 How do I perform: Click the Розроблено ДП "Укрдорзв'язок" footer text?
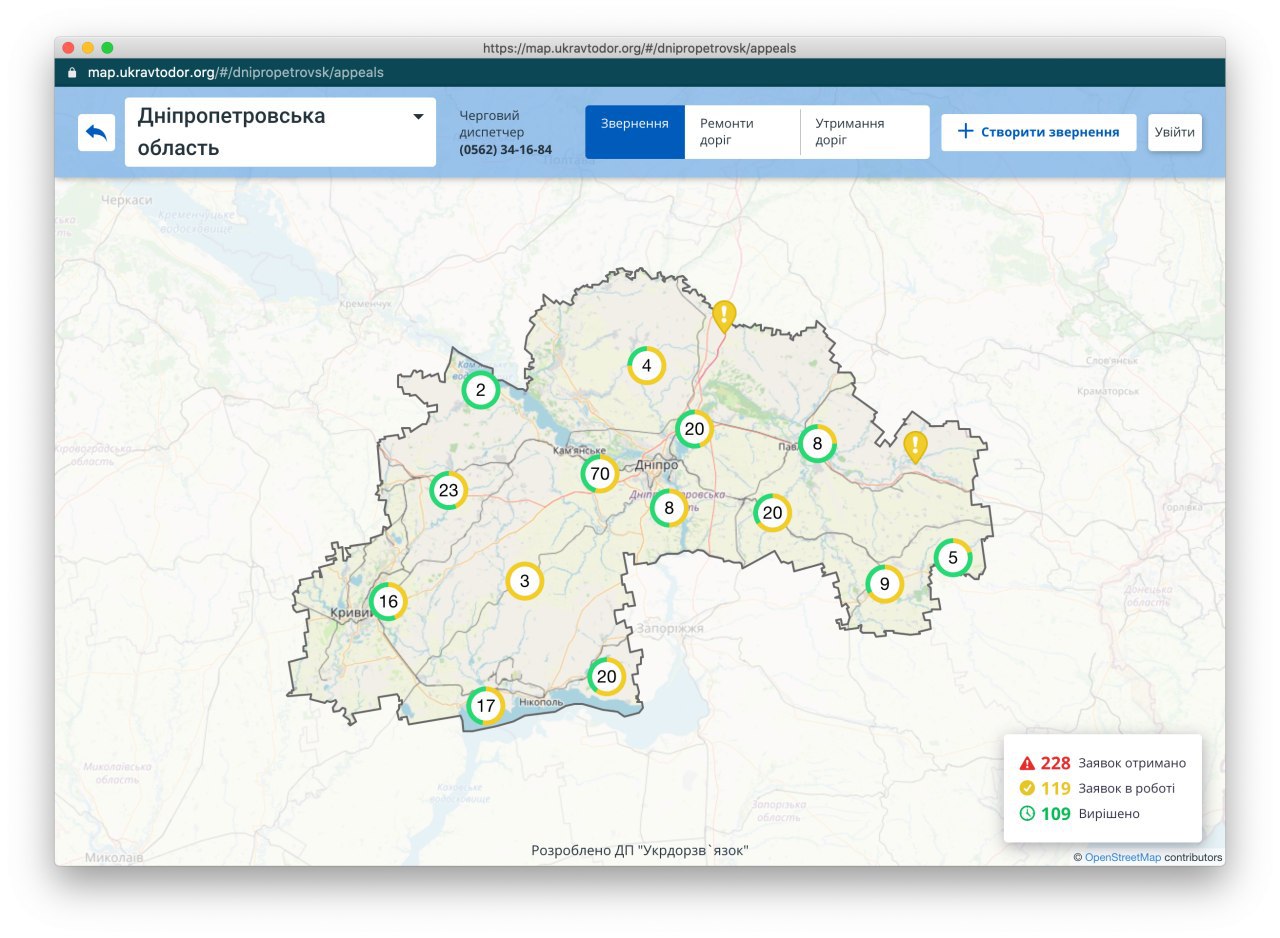[x=640, y=851]
